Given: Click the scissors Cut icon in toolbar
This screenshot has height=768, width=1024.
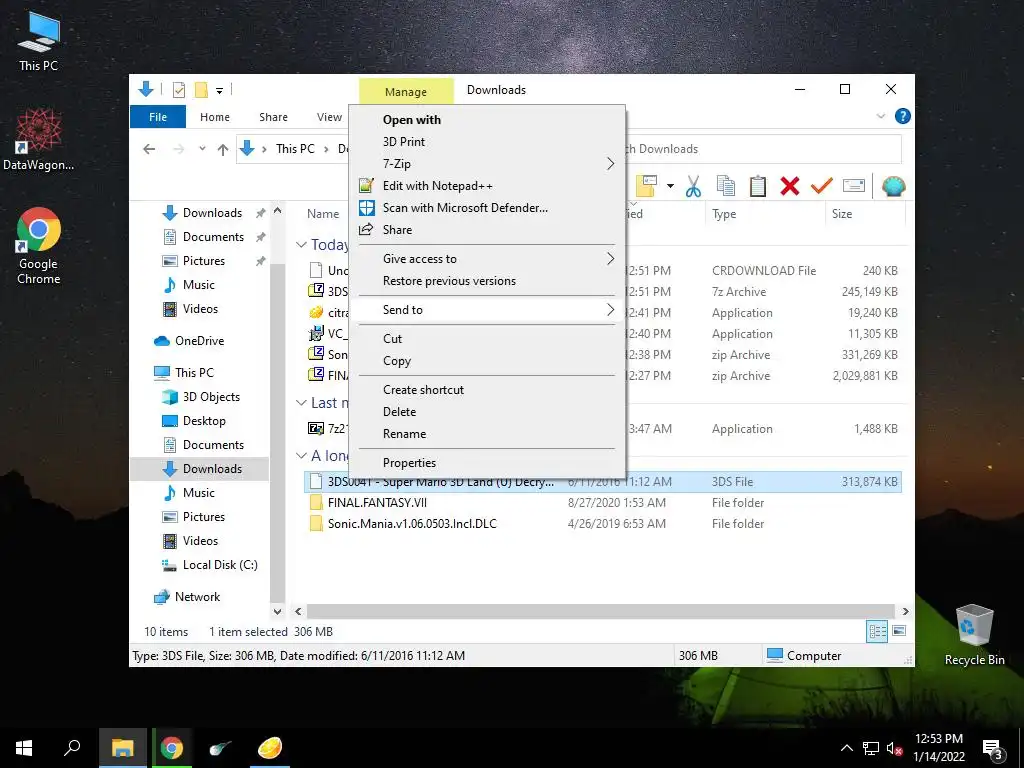Looking at the screenshot, I should [694, 186].
